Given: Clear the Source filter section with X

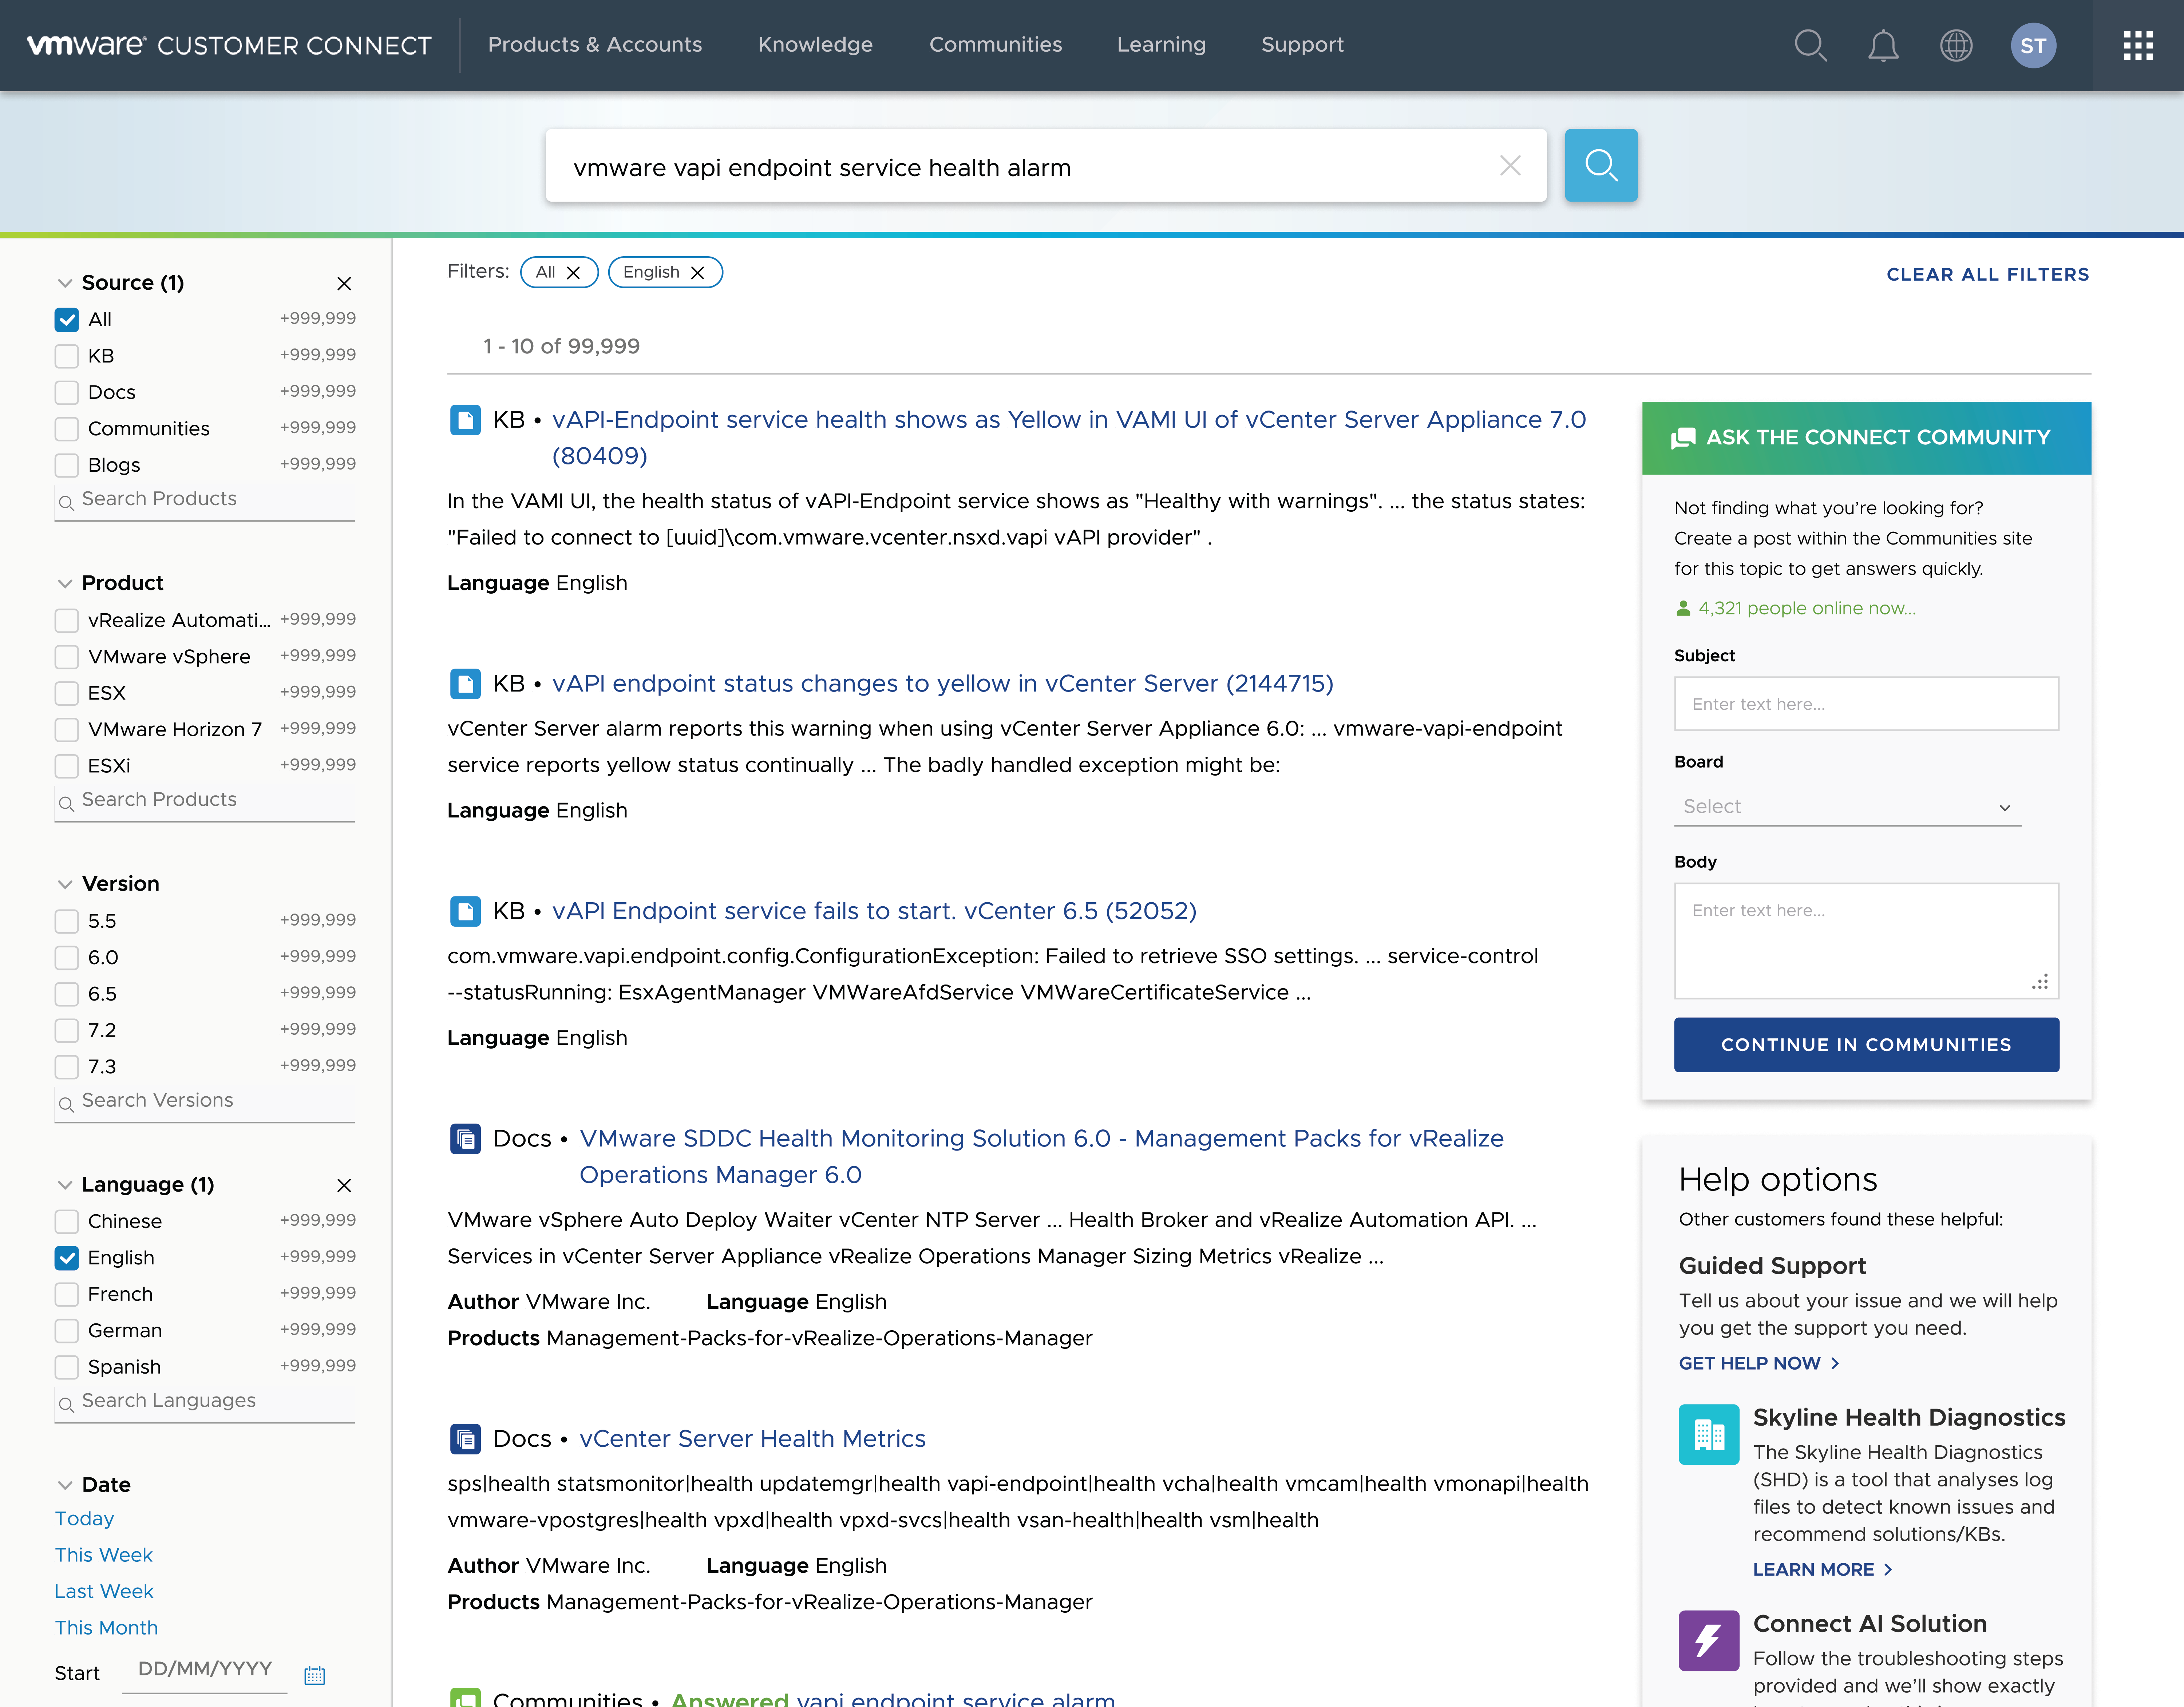Looking at the screenshot, I should (x=344, y=283).
